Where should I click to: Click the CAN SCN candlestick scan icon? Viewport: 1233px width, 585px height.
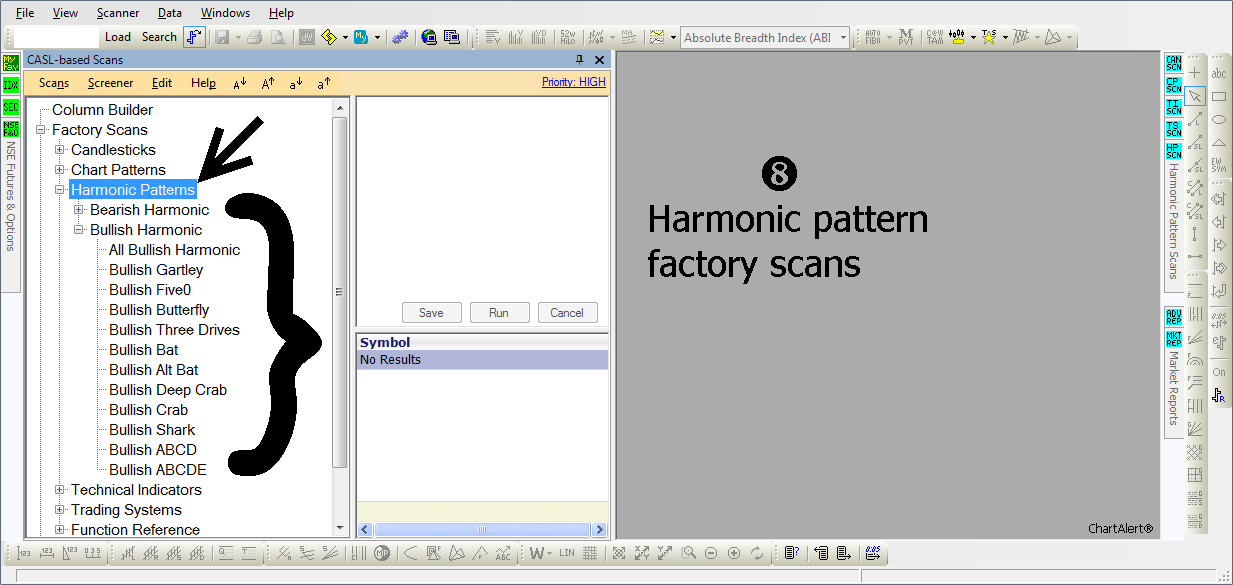[1174, 63]
